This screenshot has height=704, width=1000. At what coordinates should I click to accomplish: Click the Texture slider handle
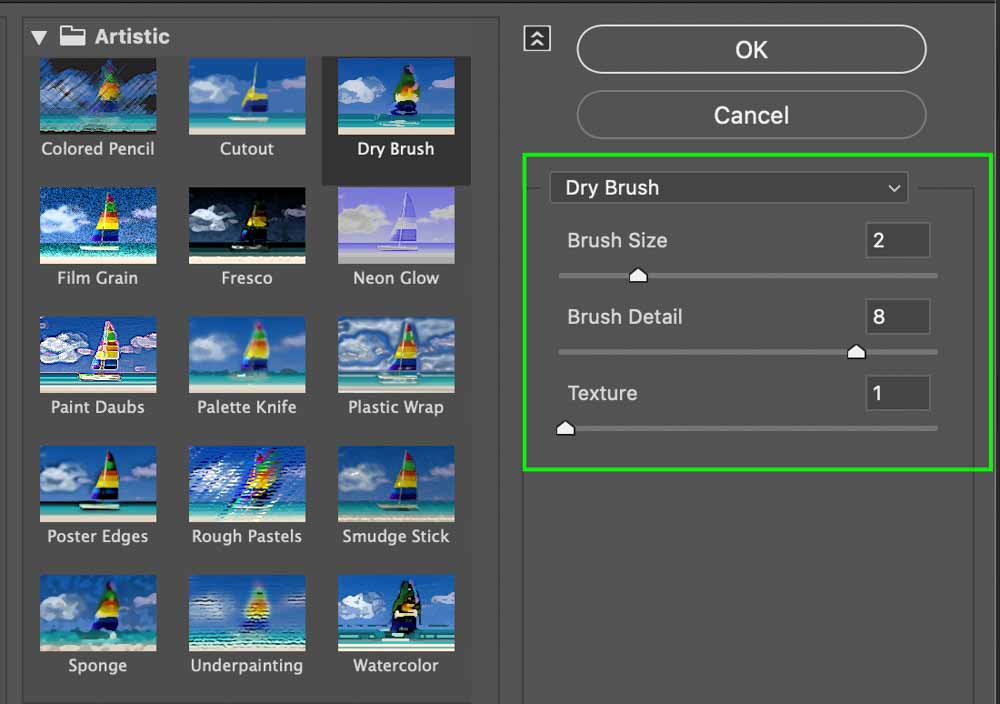(x=566, y=429)
